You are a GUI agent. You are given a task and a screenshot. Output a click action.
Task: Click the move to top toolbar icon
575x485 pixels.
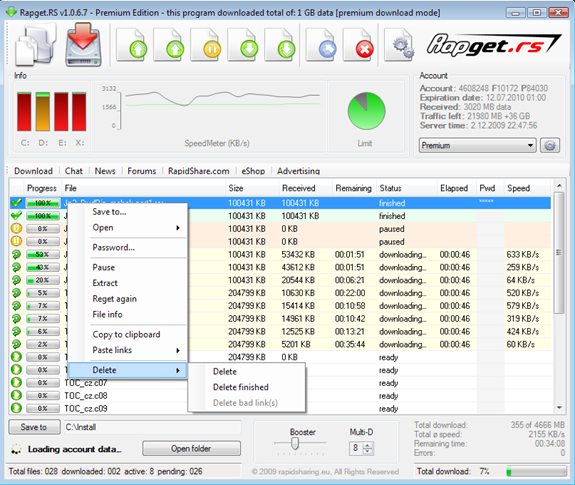pyautogui.click(x=131, y=45)
